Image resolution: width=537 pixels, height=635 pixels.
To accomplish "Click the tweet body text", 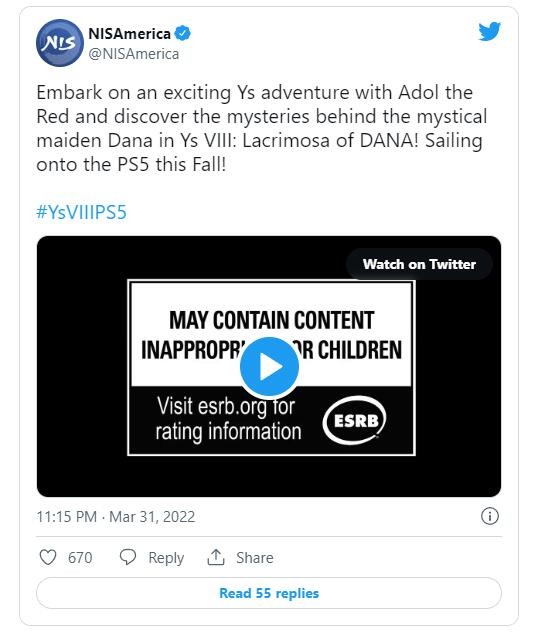I will point(261,128).
